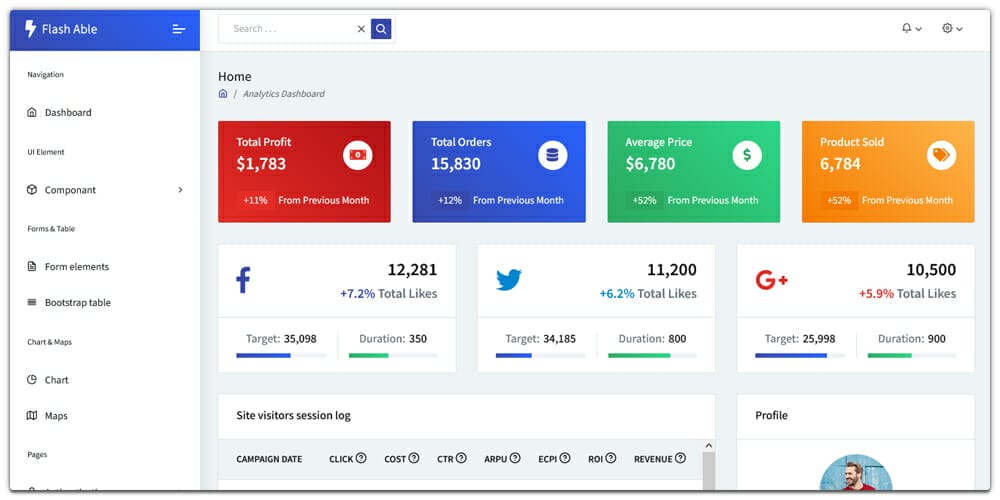
Task: Click the 11,200 Twitter likes count
Action: pos(672,270)
